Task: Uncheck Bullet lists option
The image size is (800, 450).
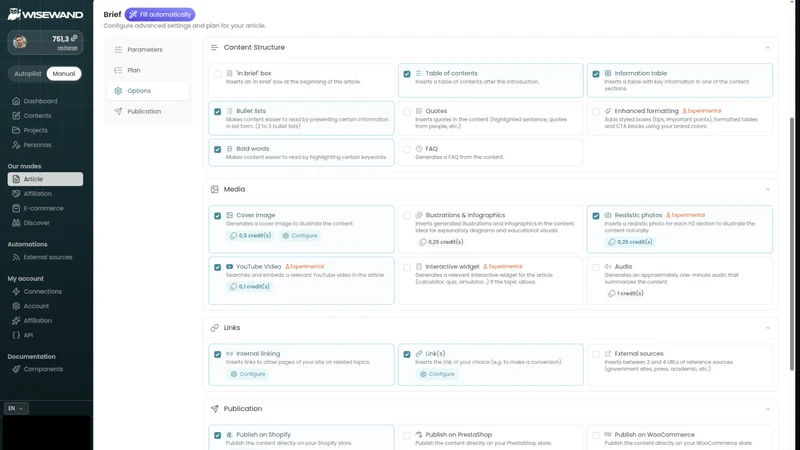Action: (x=218, y=112)
